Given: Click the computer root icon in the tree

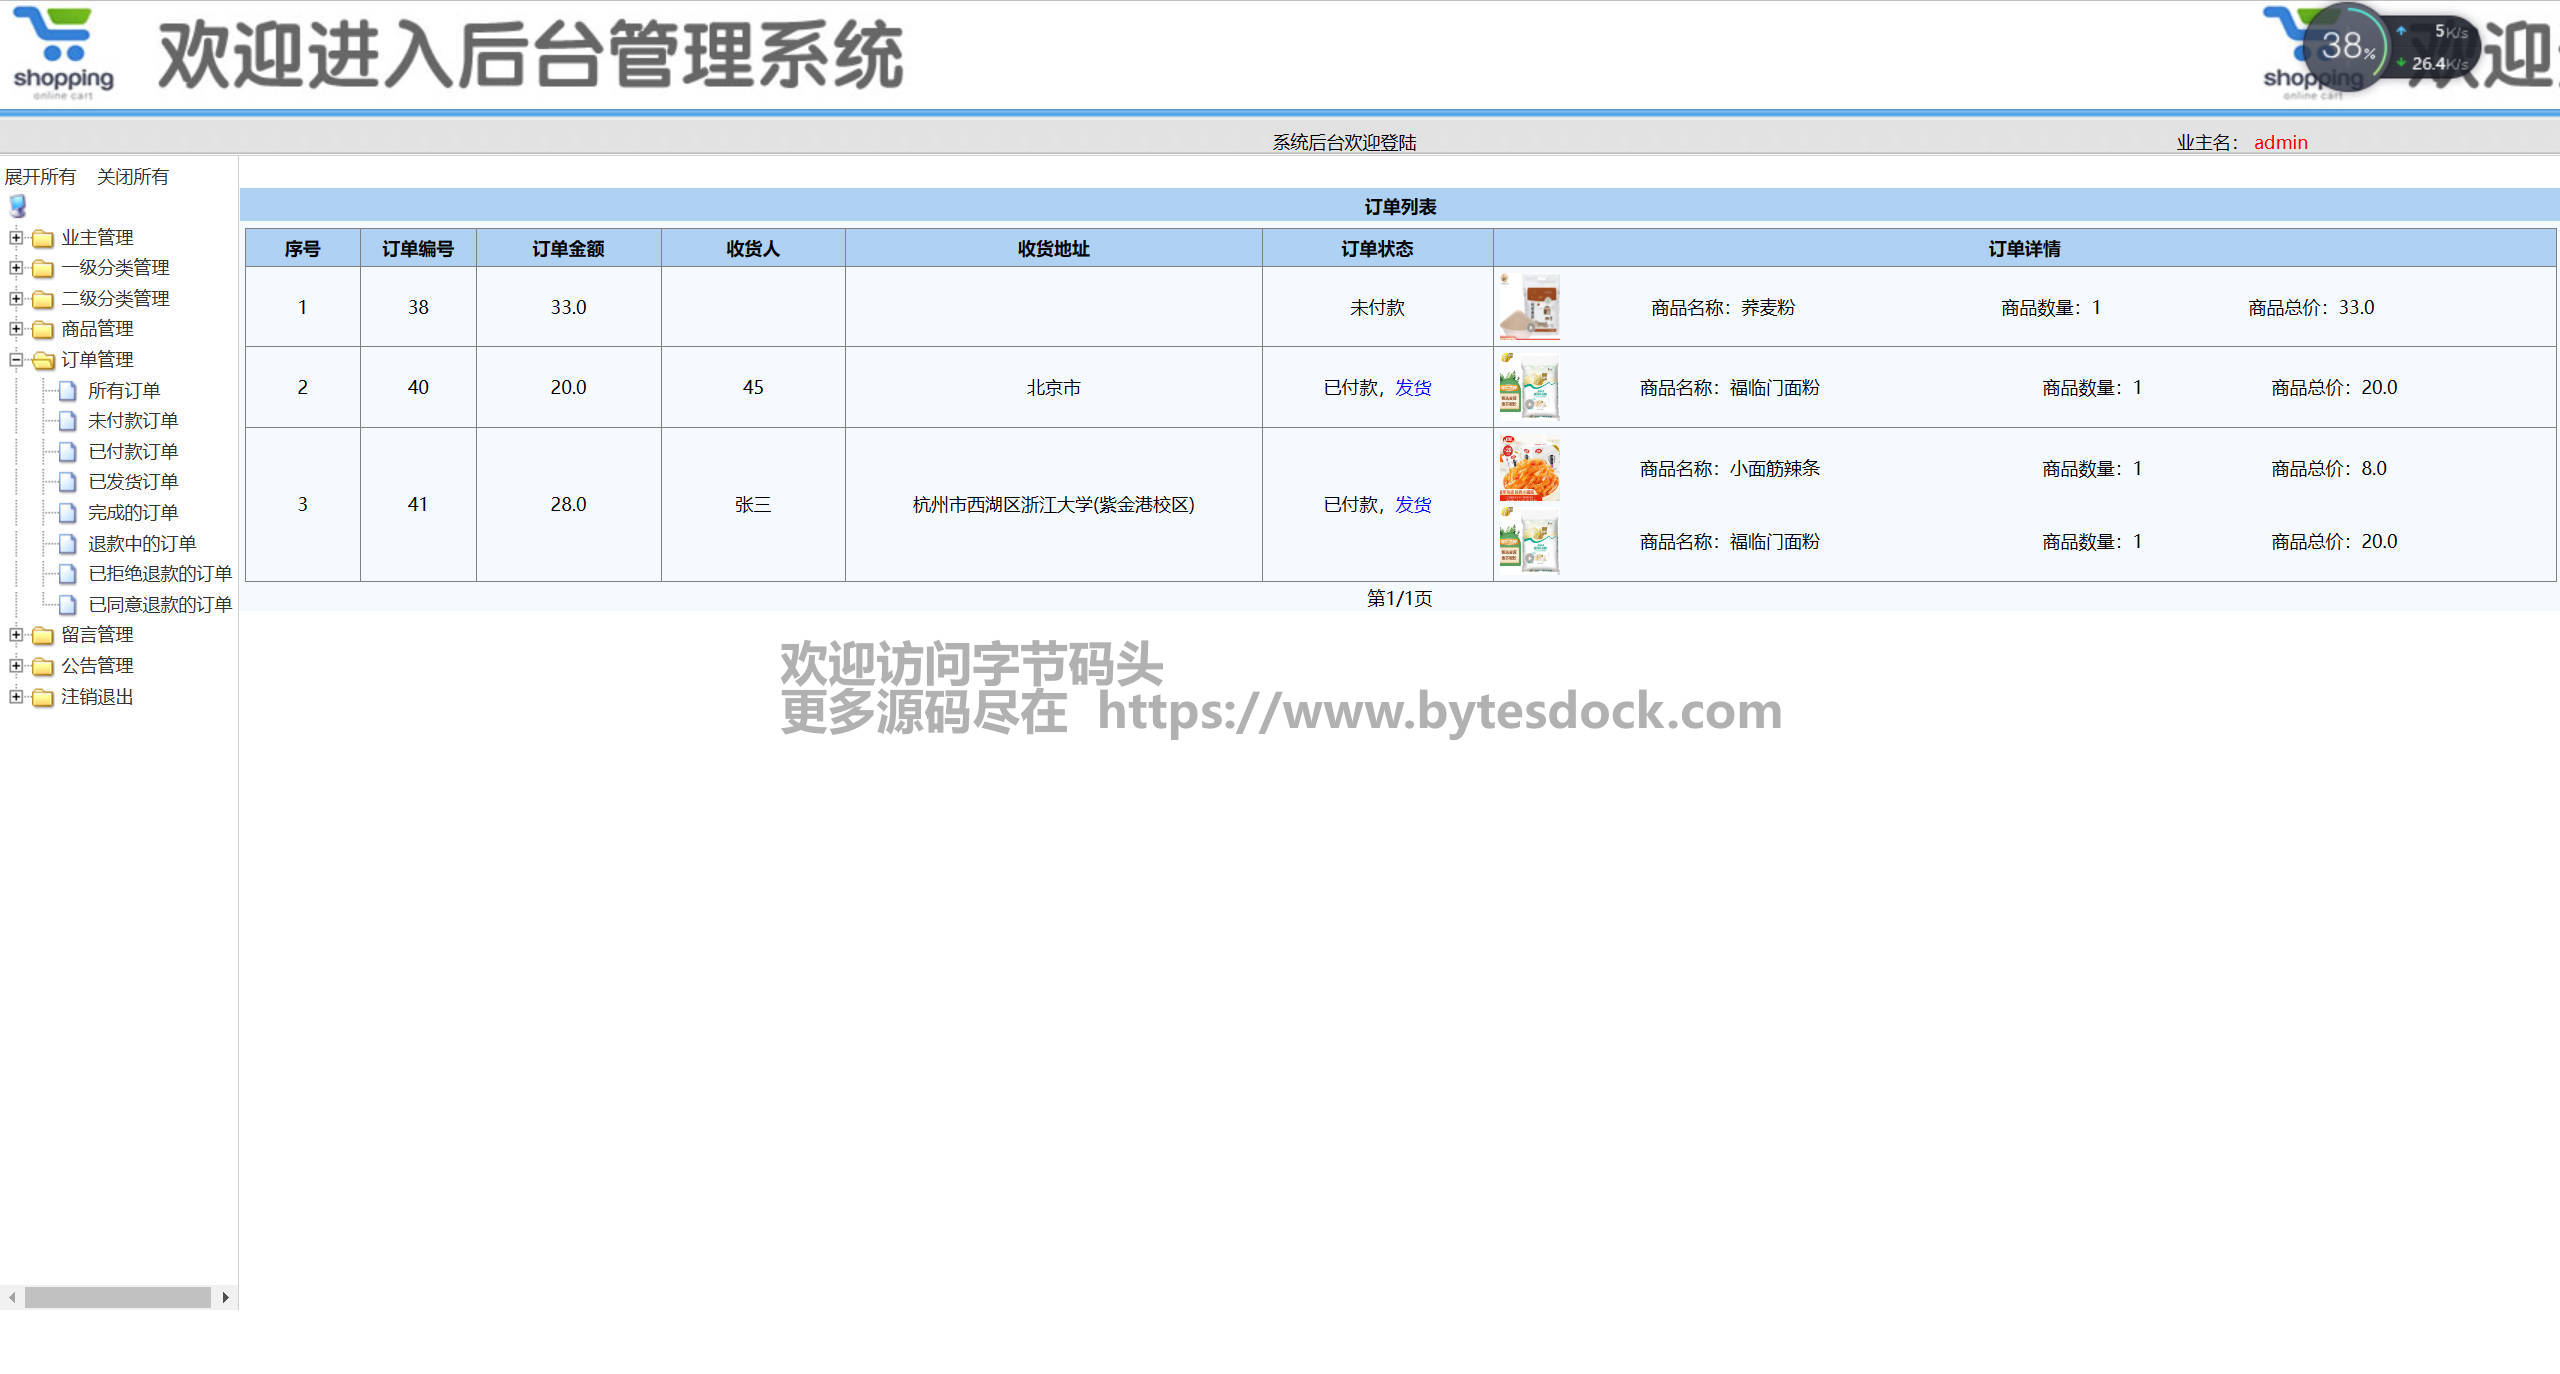Looking at the screenshot, I should [17, 206].
